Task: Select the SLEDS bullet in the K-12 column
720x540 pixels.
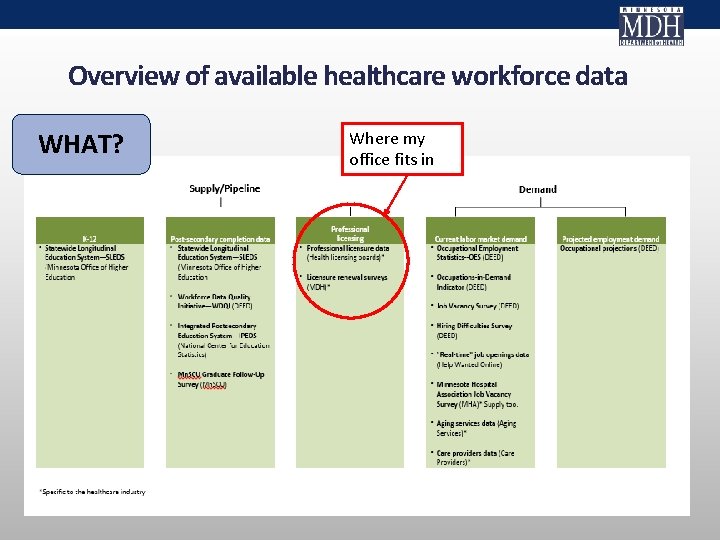Action: pyautogui.click(x=86, y=263)
